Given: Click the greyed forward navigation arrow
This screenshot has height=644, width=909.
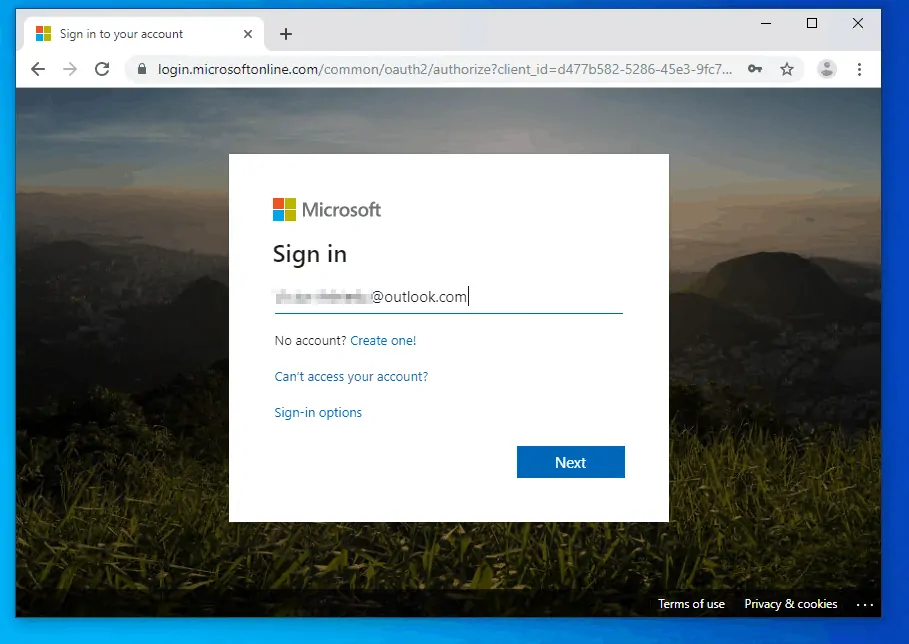Looking at the screenshot, I should [70, 69].
